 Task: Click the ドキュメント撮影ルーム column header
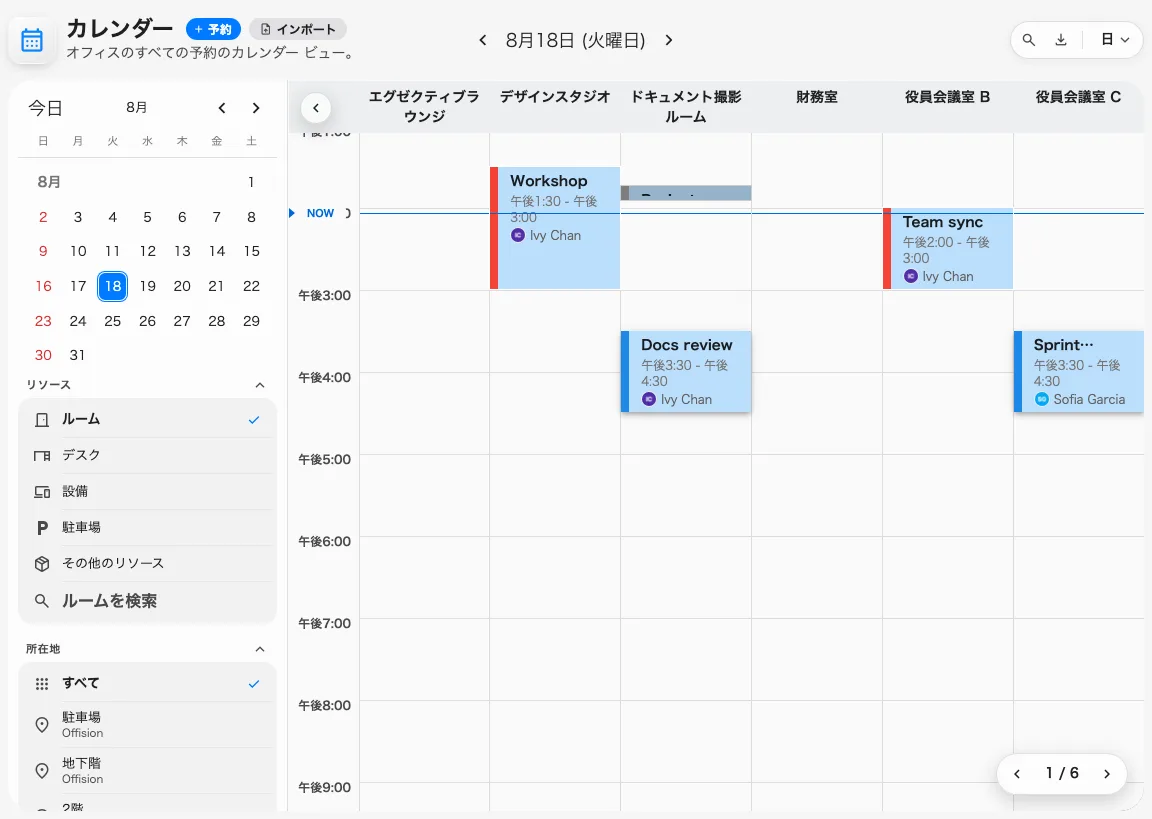tap(686, 107)
